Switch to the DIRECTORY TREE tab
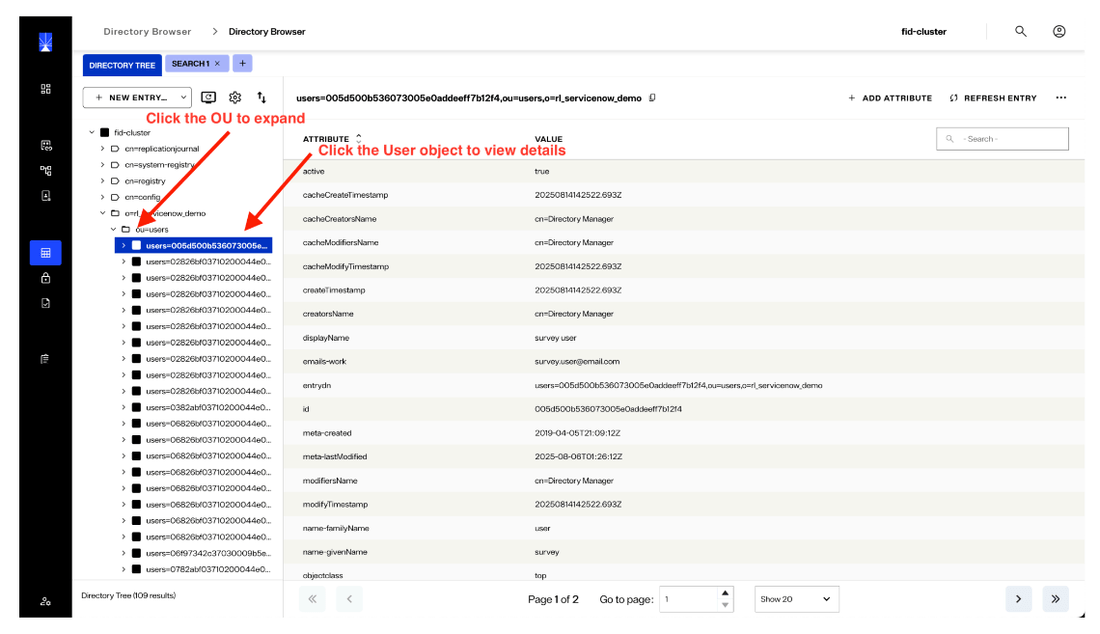 coord(122,65)
